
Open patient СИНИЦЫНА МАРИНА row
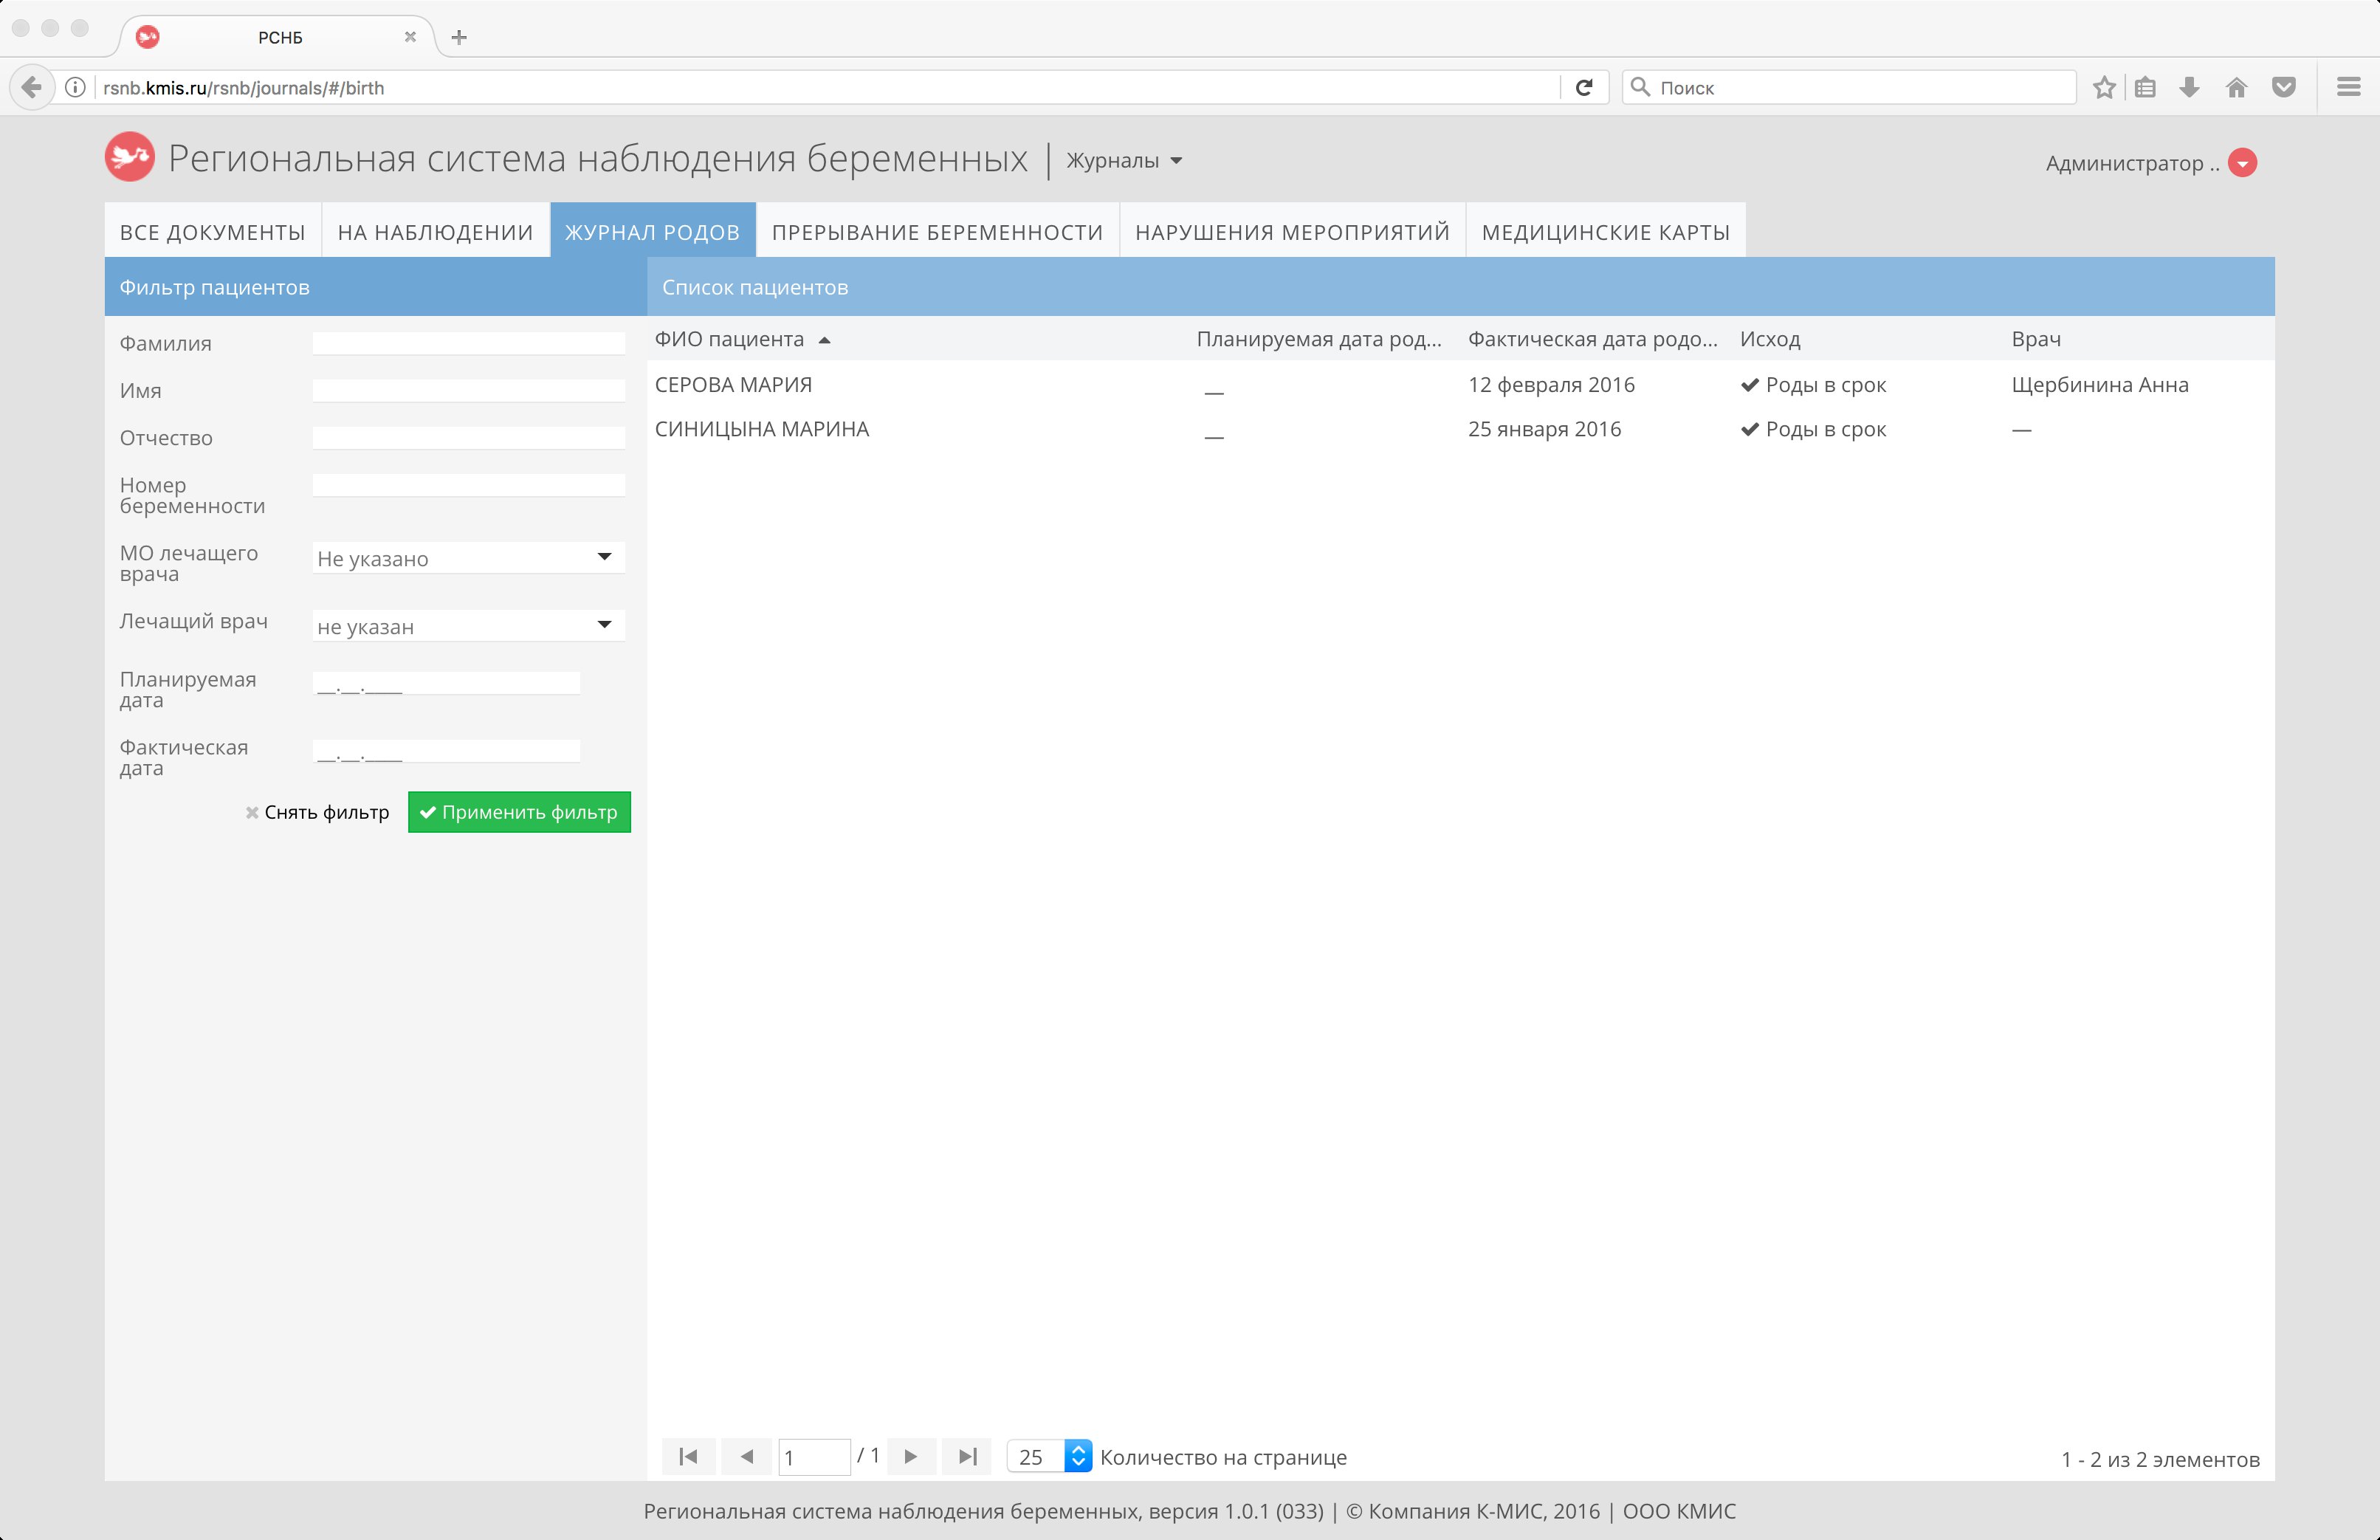(x=1460, y=429)
